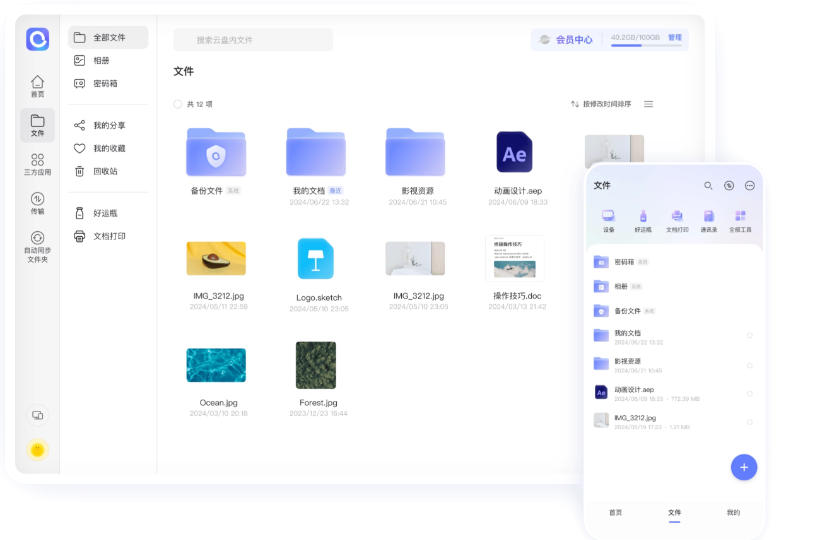The height and width of the screenshot is (540, 825).
Task: Click the 管理 link beside storage usage
Action: [675, 38]
